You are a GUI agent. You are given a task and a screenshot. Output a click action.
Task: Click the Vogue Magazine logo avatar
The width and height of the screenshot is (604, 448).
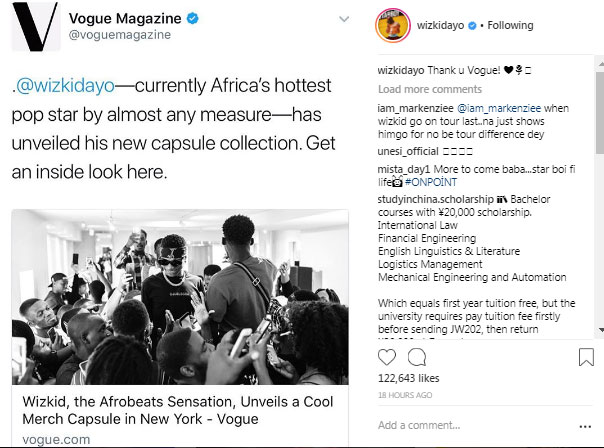[x=35, y=27]
